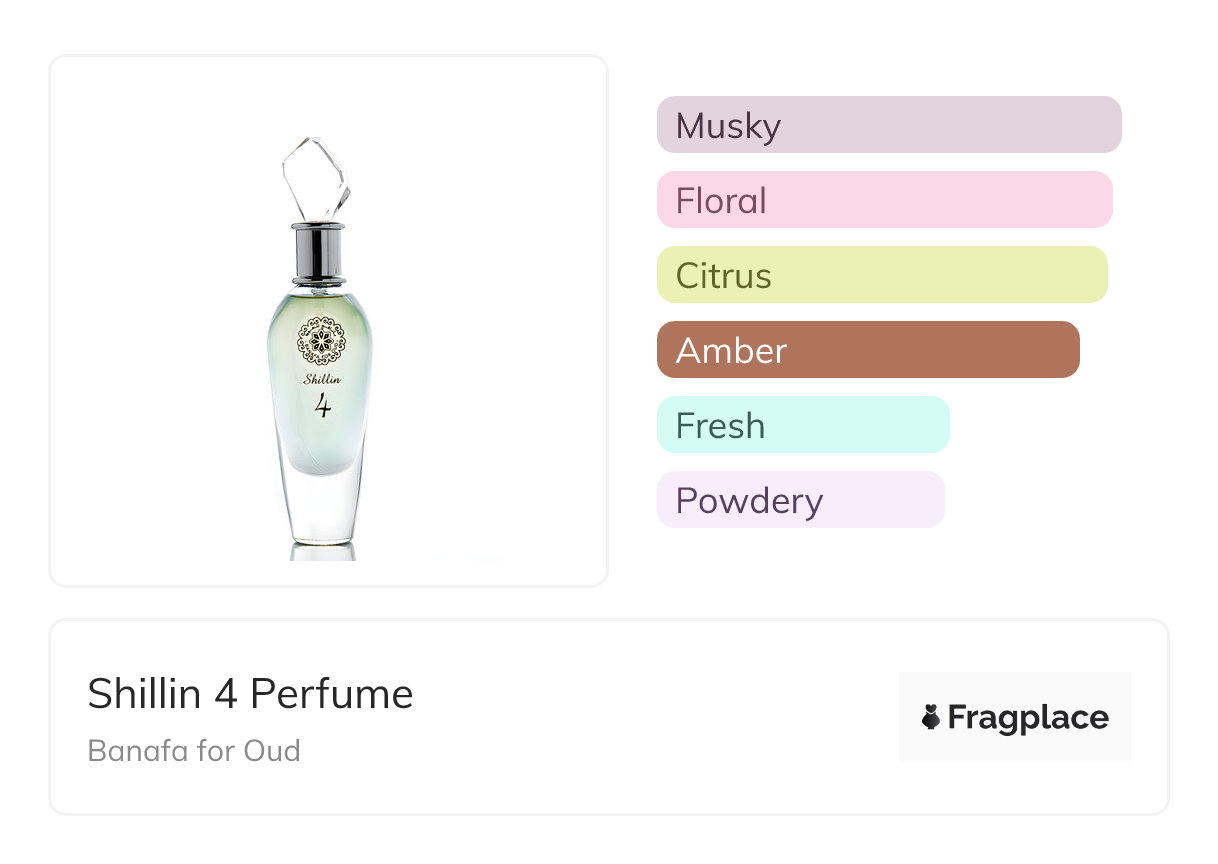Select the Floral accord bar
1218x864 pixels.
pos(884,200)
